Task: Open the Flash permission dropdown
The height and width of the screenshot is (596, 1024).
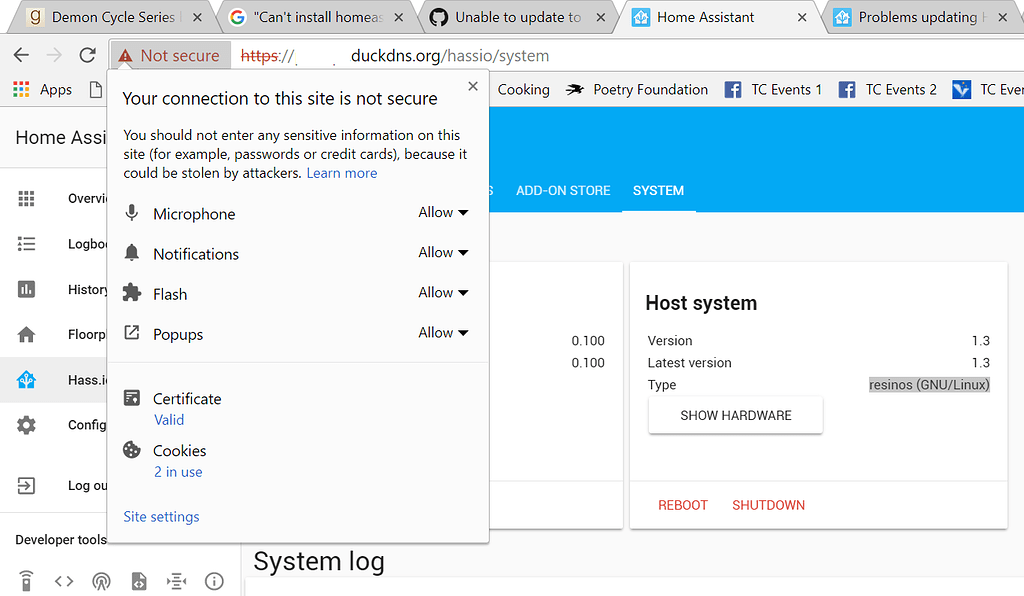Action: click(x=443, y=293)
